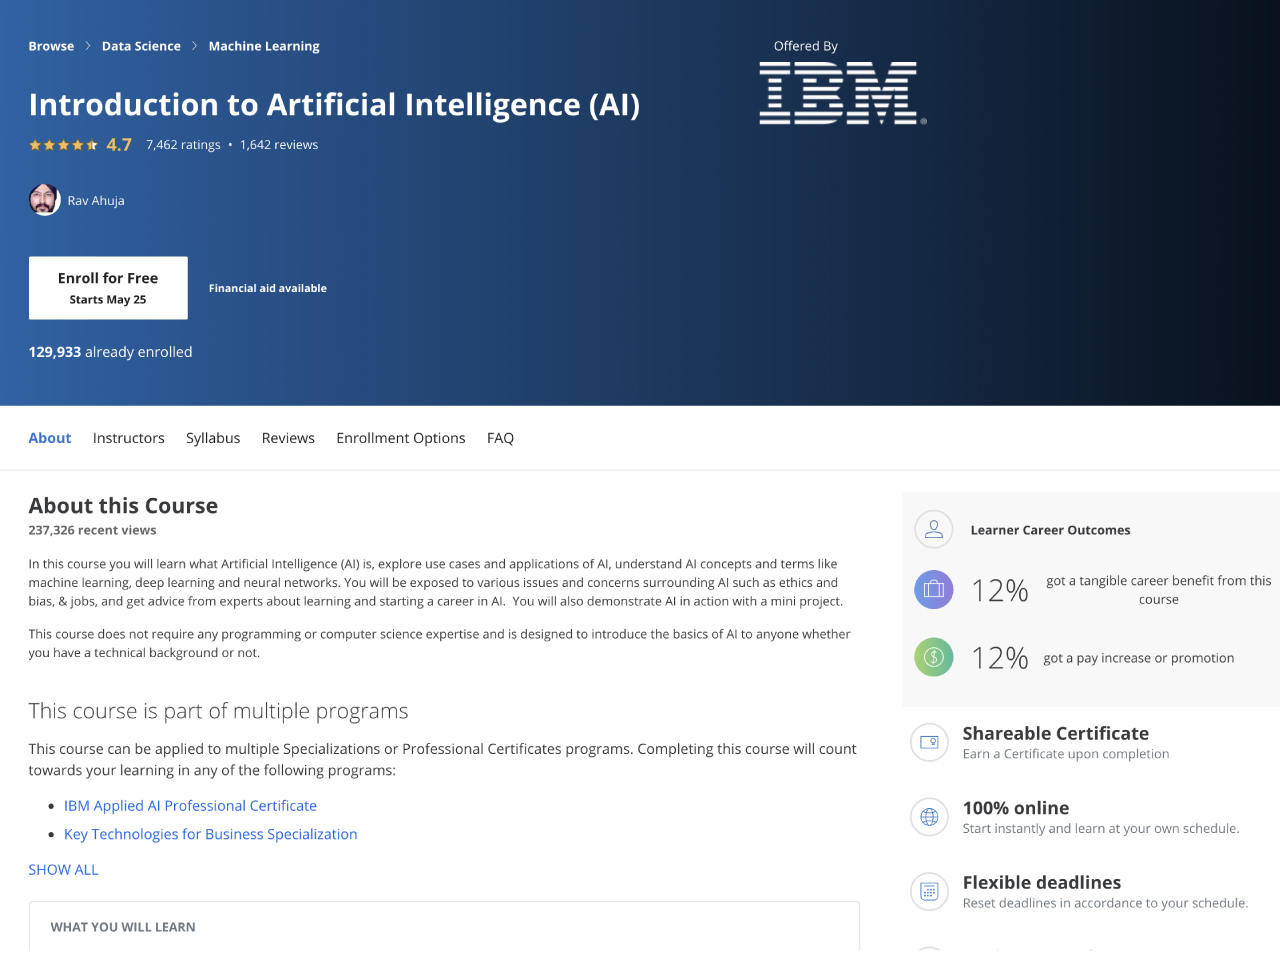Image resolution: width=1280 pixels, height=960 pixels.
Task: Click the Shareable Certificate heading
Action: click(x=1056, y=733)
